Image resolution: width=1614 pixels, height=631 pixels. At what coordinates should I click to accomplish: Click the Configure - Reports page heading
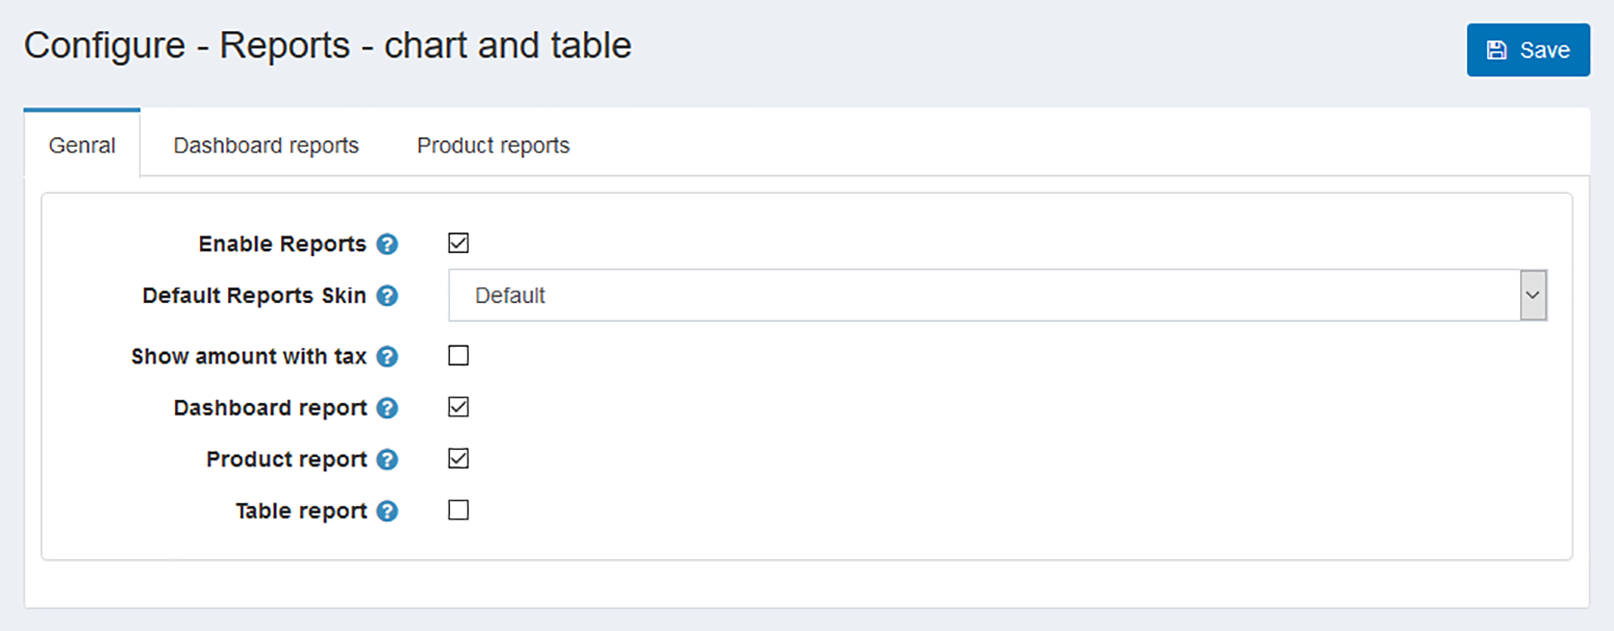pos(328,46)
